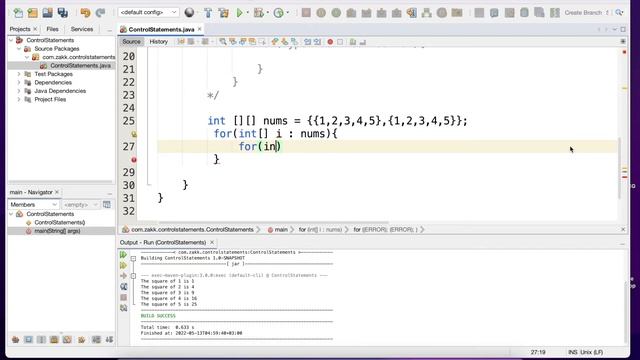Click the Save All toolbar icon

(62, 13)
